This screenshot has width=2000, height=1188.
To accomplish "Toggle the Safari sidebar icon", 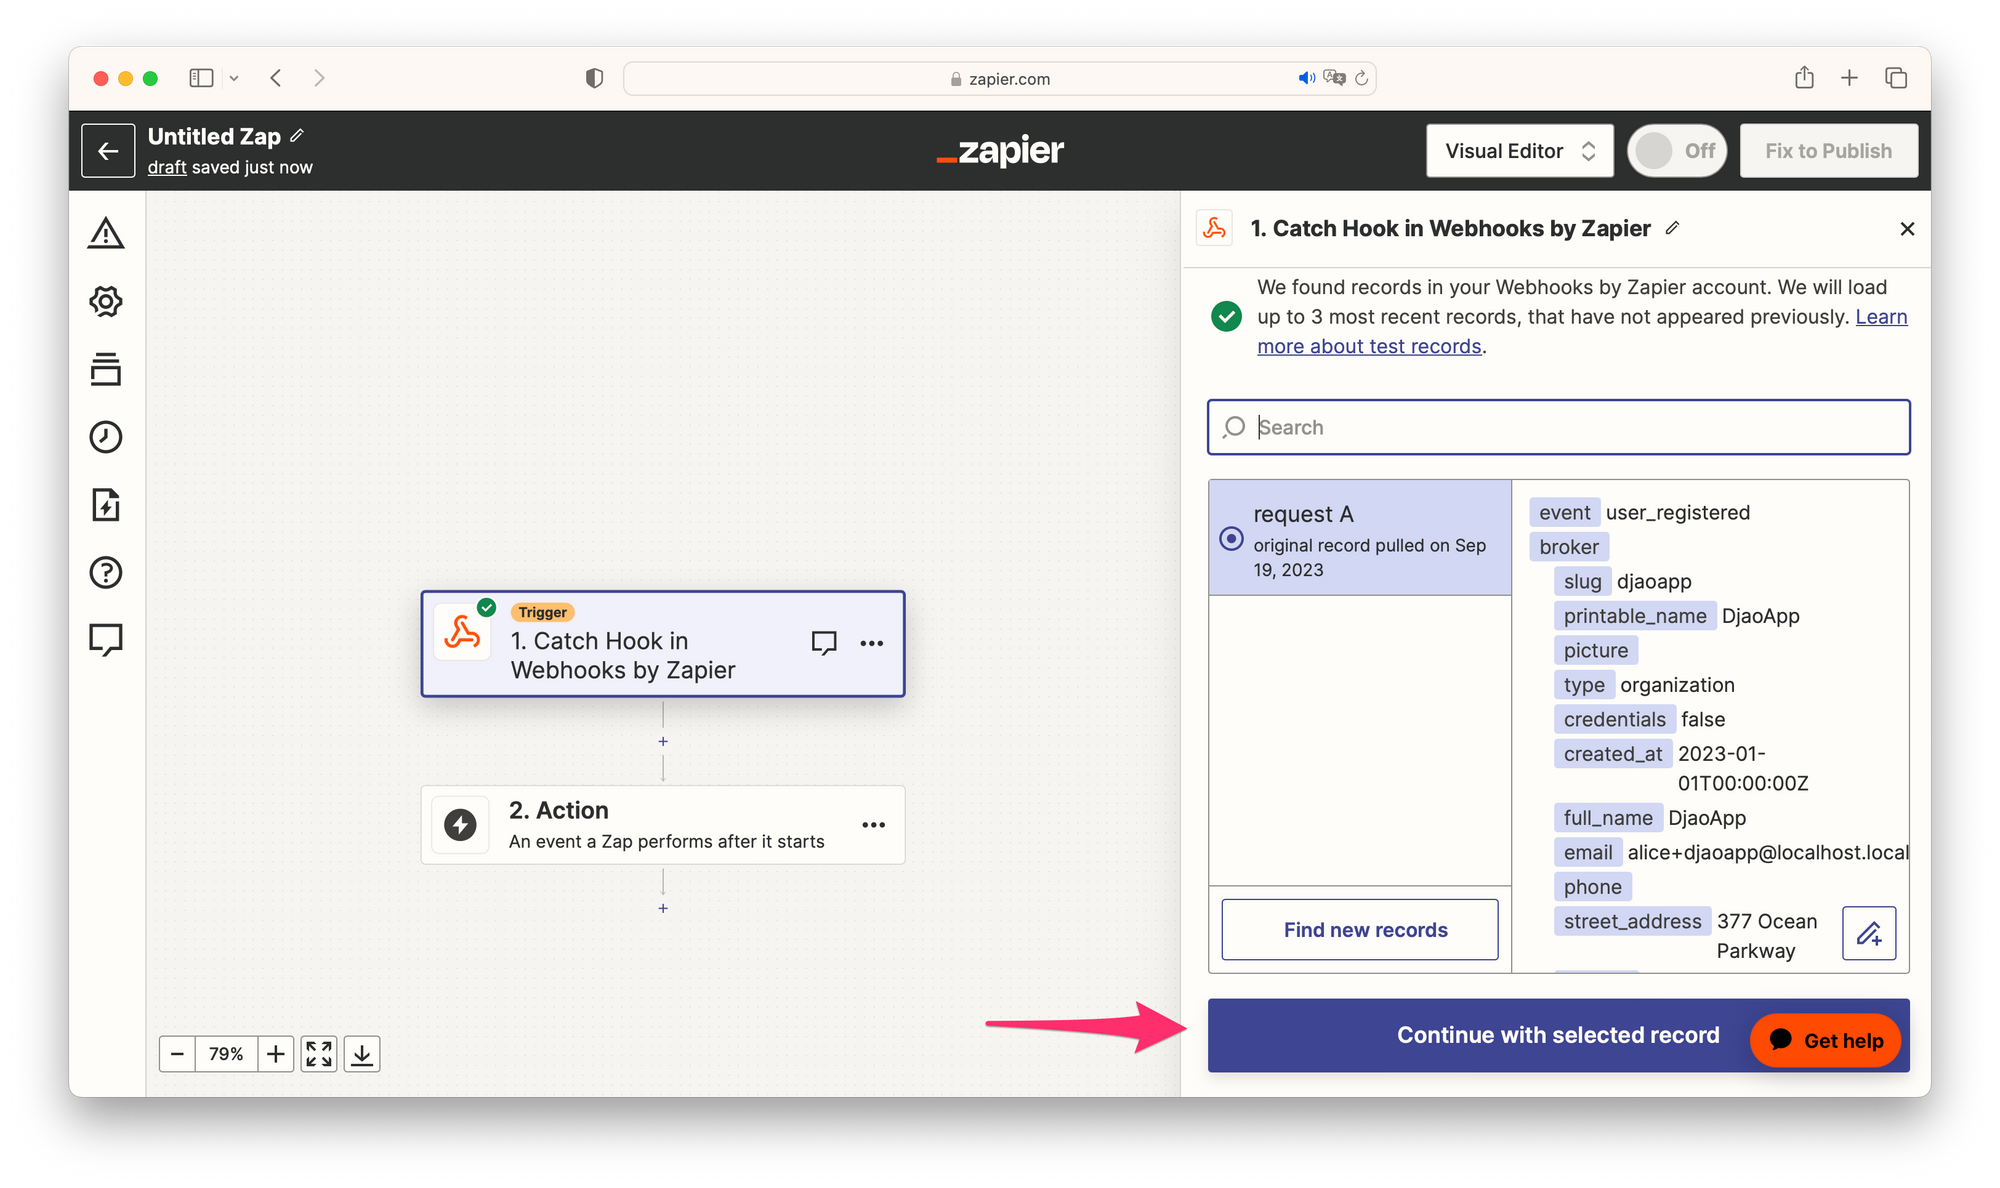I will [x=201, y=78].
